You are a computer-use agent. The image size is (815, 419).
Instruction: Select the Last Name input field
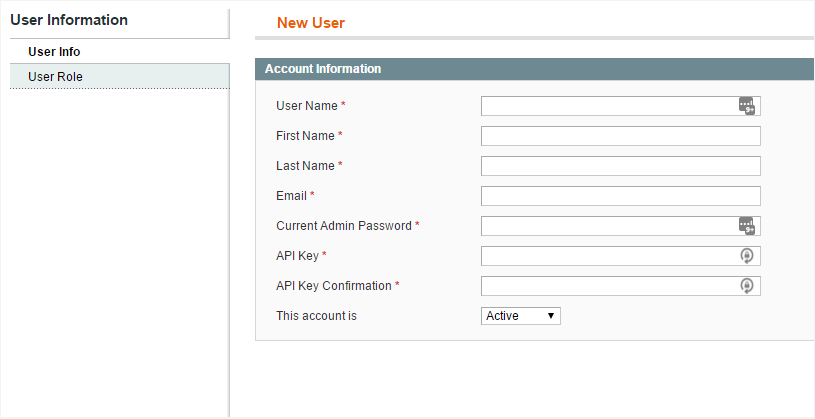click(x=621, y=166)
